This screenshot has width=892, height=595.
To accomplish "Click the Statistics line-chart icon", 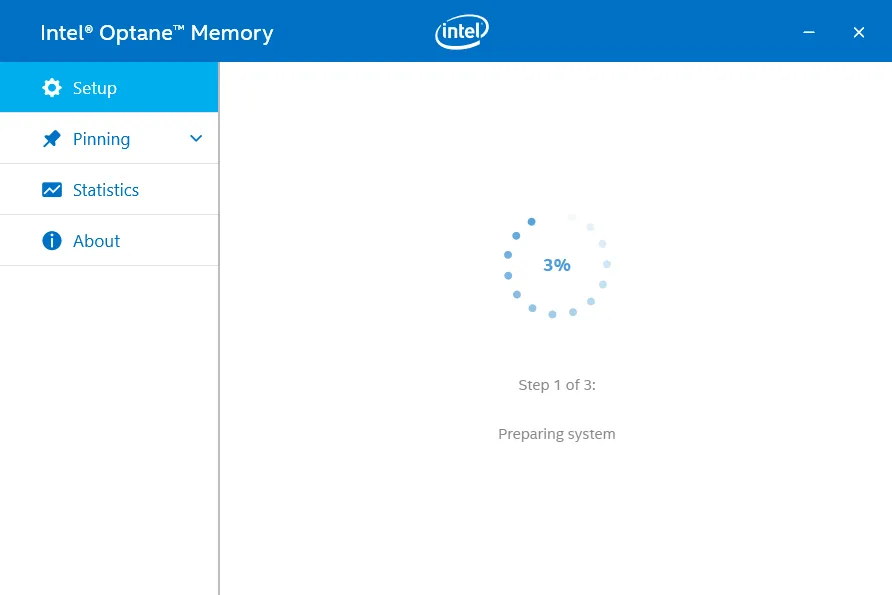I will click(x=52, y=189).
